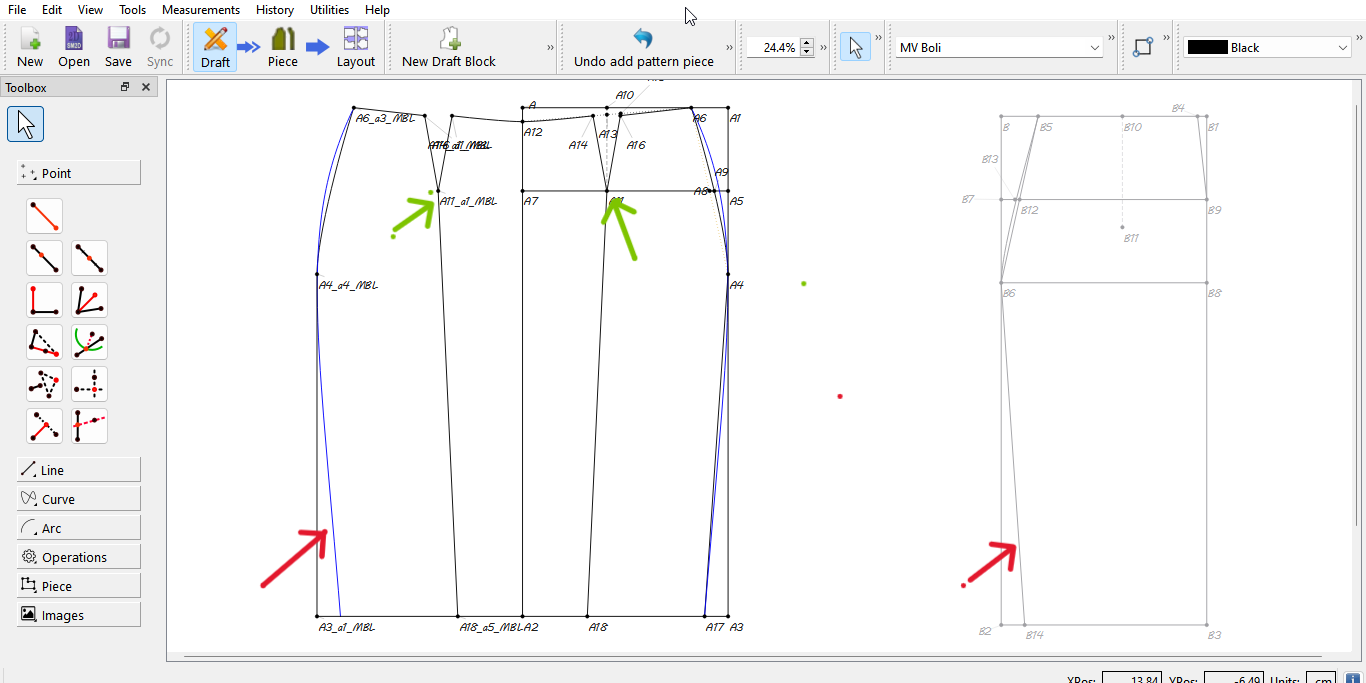
Task: Open the Utilities menu
Action: 329,10
